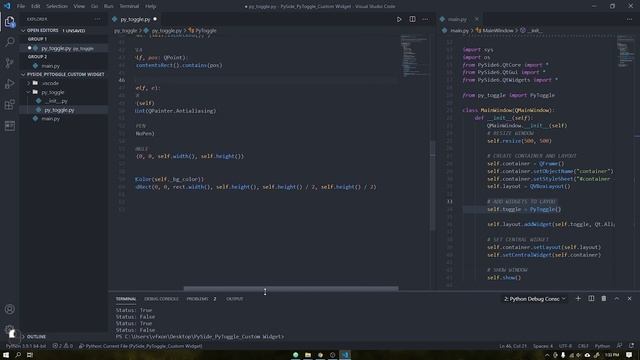Open the View menu
Screen dimensions: 640x360
click(79, 6)
